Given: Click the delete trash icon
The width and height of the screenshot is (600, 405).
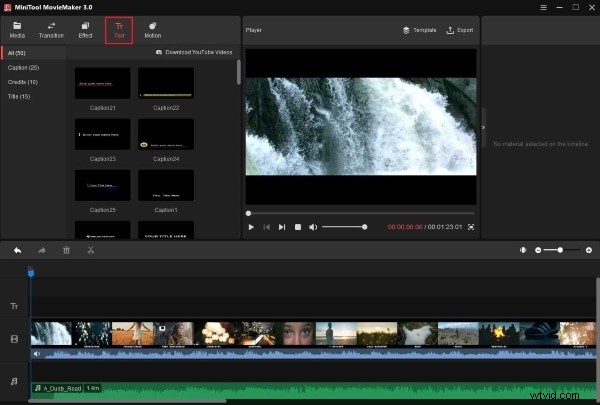Looking at the screenshot, I should (66, 250).
